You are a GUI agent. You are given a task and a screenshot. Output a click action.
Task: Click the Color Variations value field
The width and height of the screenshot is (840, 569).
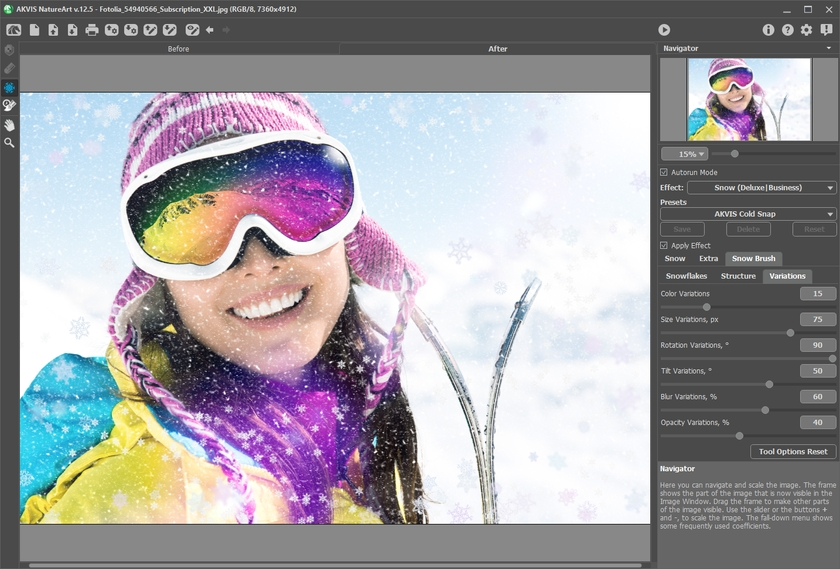point(818,294)
